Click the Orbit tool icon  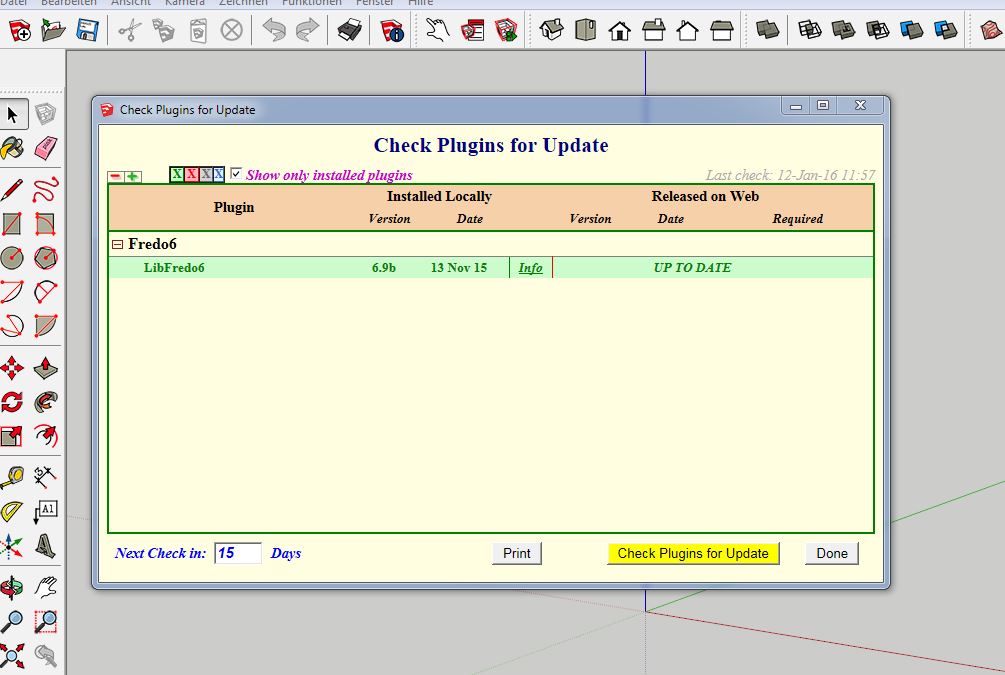coord(12,586)
